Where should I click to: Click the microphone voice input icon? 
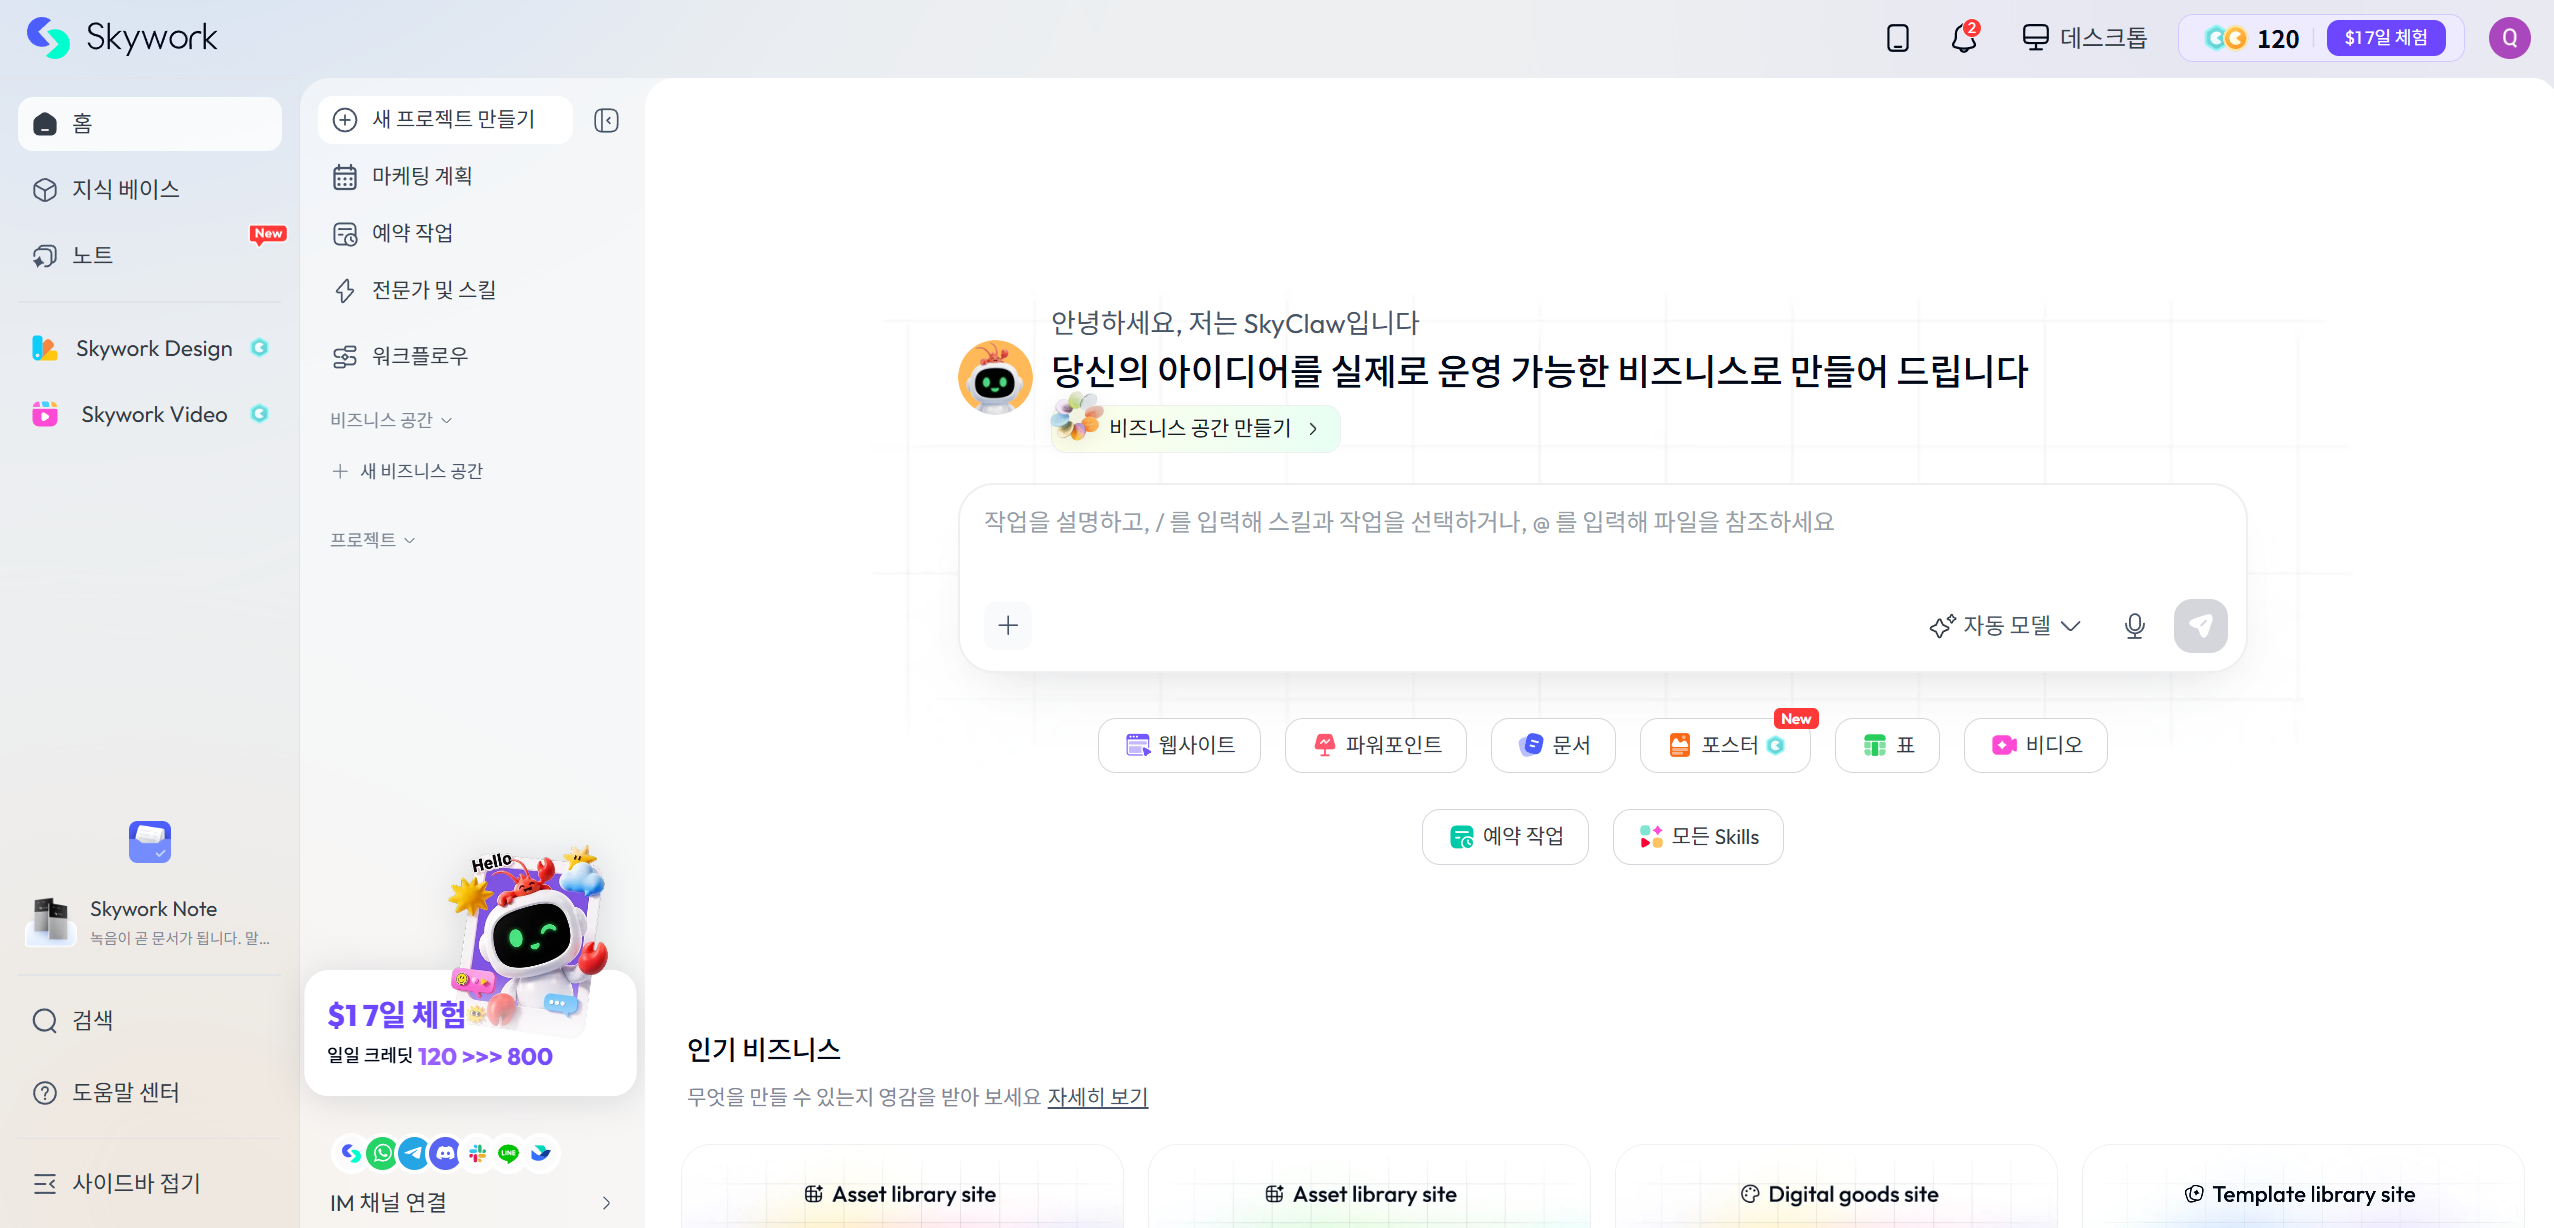tap(2135, 626)
